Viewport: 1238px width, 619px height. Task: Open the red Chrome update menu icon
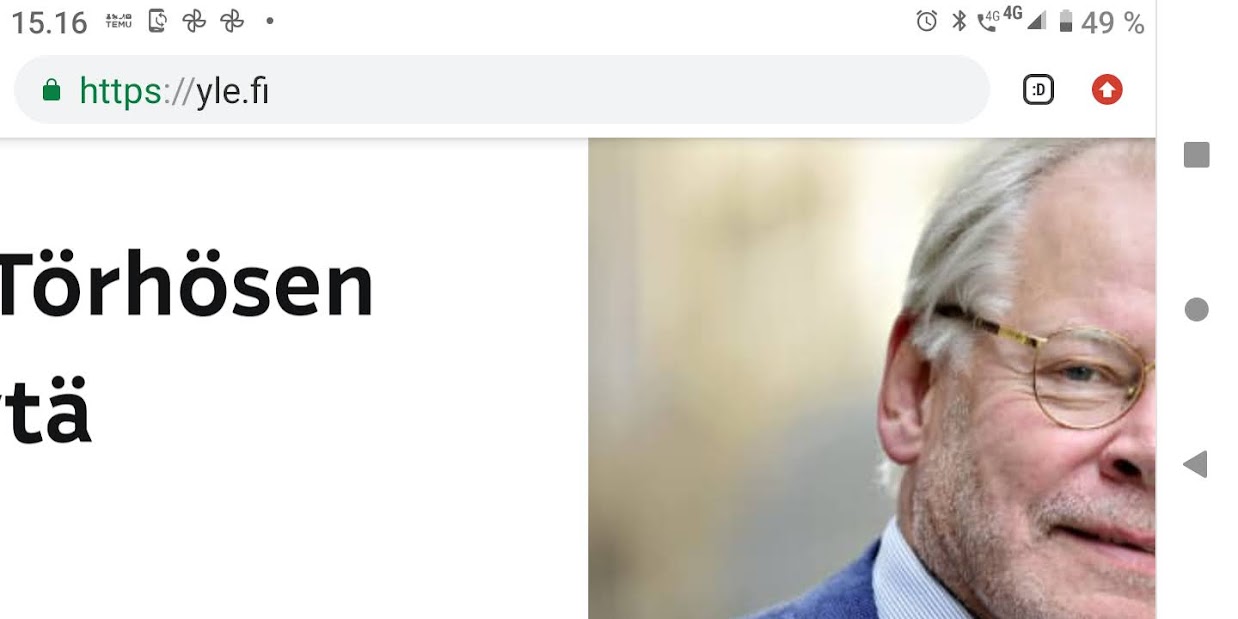pos(1106,90)
